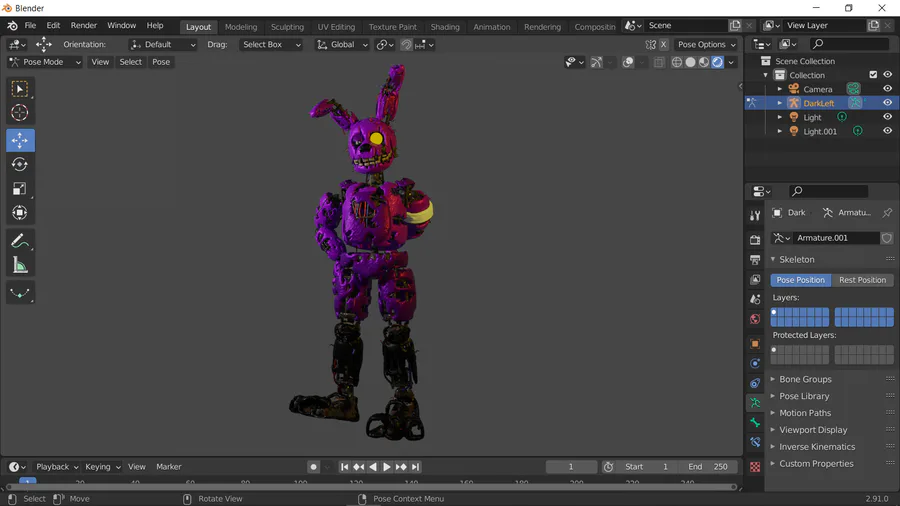Hide the Camera object in outliner

click(x=887, y=89)
